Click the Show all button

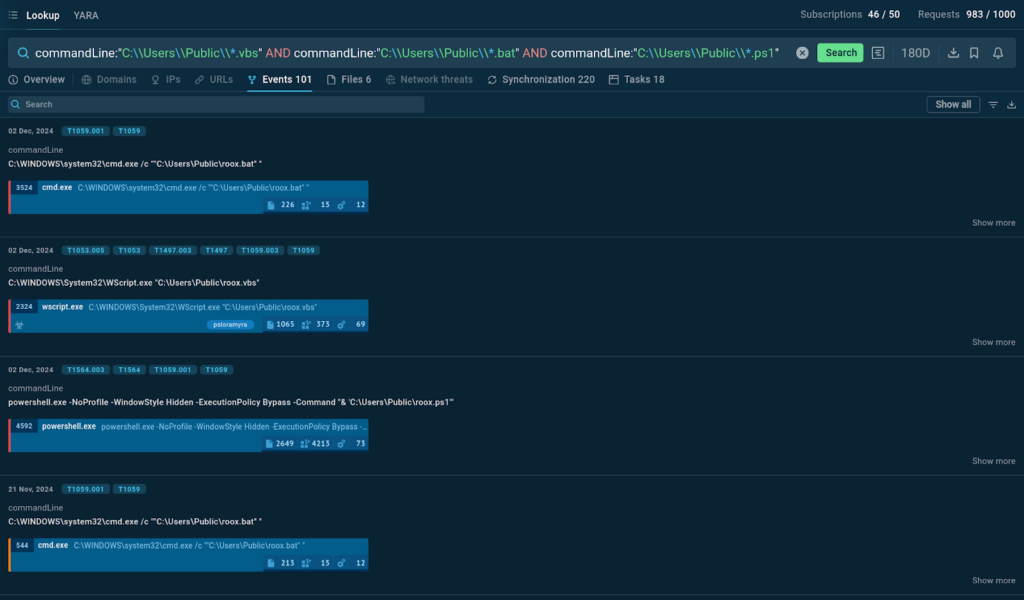[953, 104]
